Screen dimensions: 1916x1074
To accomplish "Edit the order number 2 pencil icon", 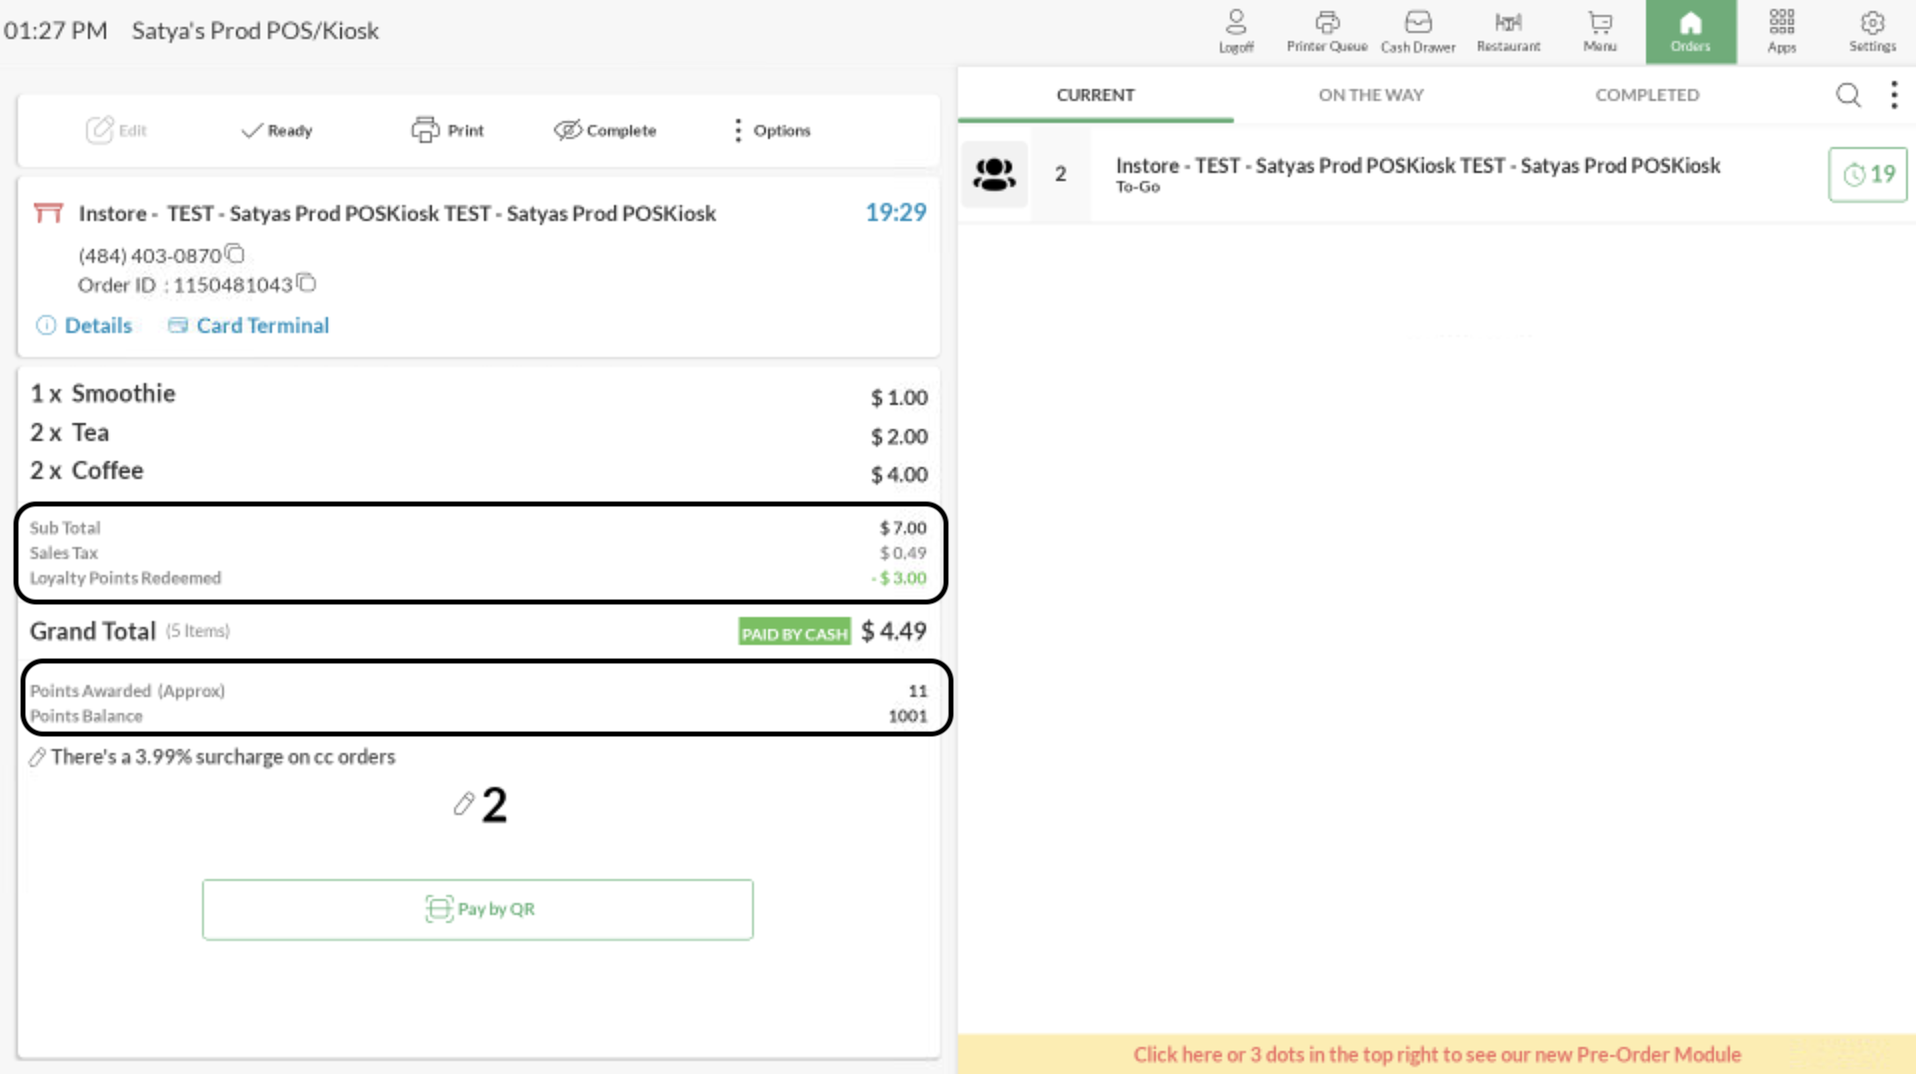I will (463, 804).
